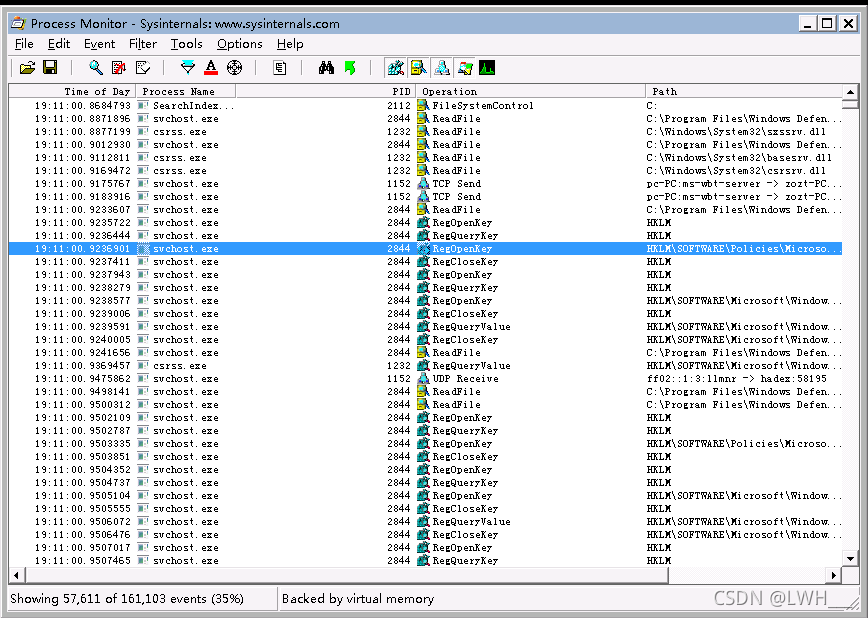Click the TCP Send network icon at 19:11:00.9183916
This screenshot has width=868, height=618.
pyautogui.click(x=423, y=197)
